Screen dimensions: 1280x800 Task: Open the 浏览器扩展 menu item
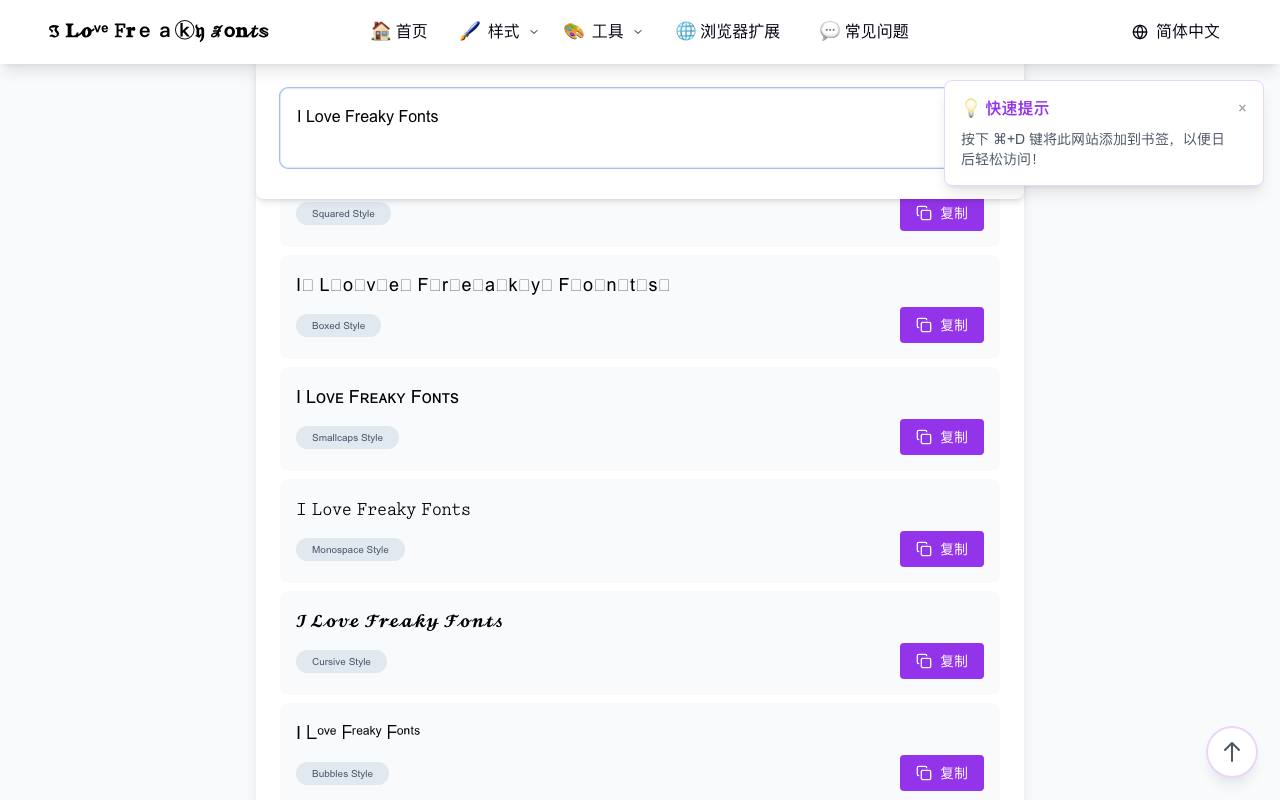pyautogui.click(x=728, y=32)
